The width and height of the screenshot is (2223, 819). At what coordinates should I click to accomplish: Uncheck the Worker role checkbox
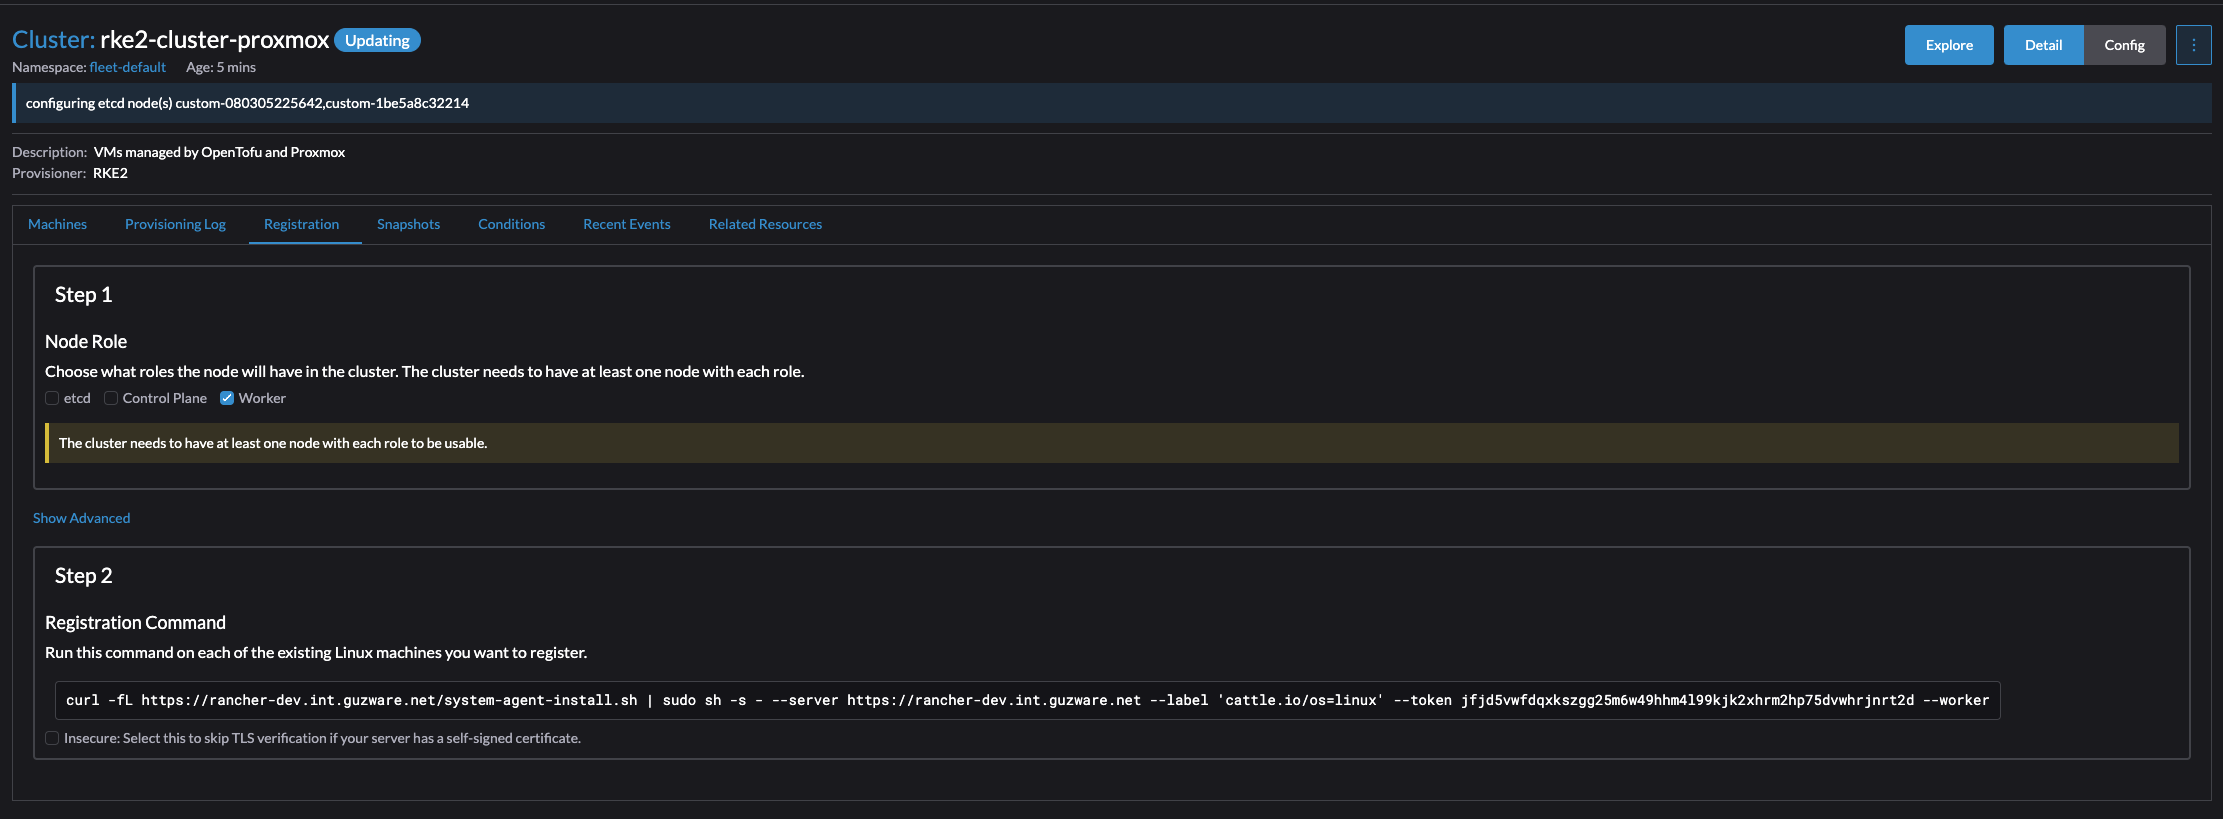click(x=227, y=398)
